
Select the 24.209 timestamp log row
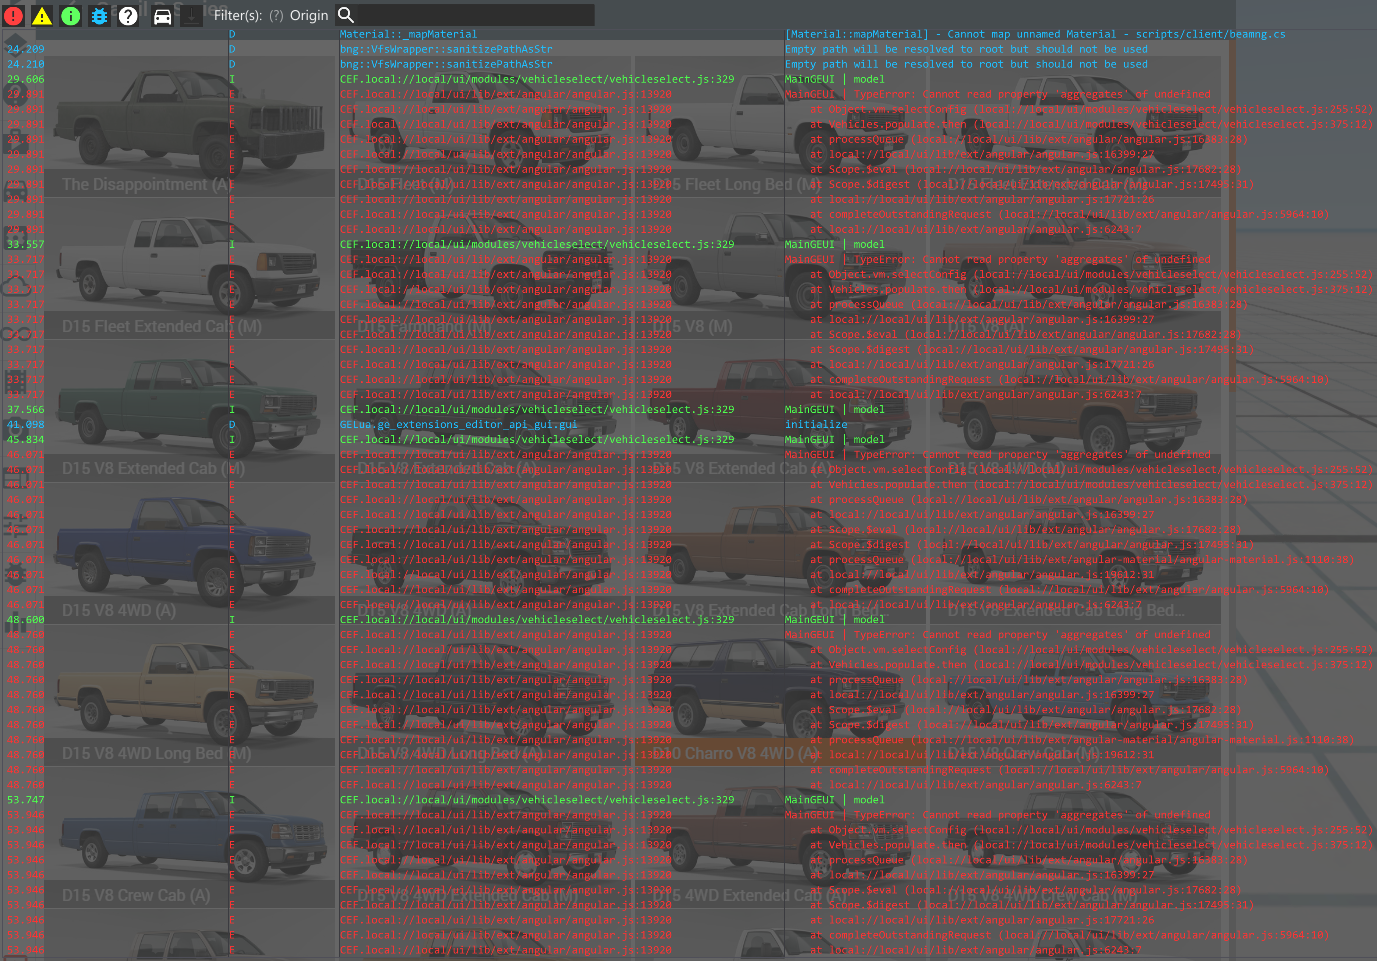coord(688,49)
